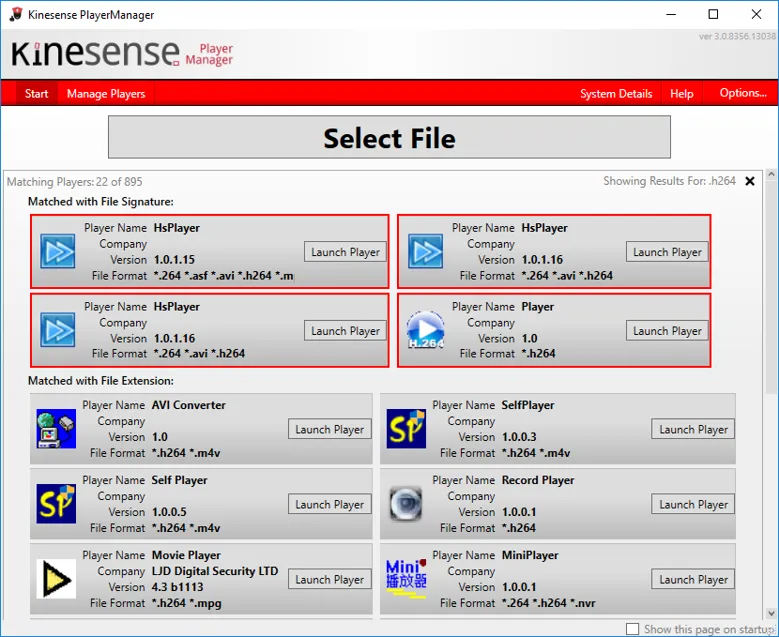
Task: Close the Kinesense PlayerManager window
Action: (x=756, y=14)
